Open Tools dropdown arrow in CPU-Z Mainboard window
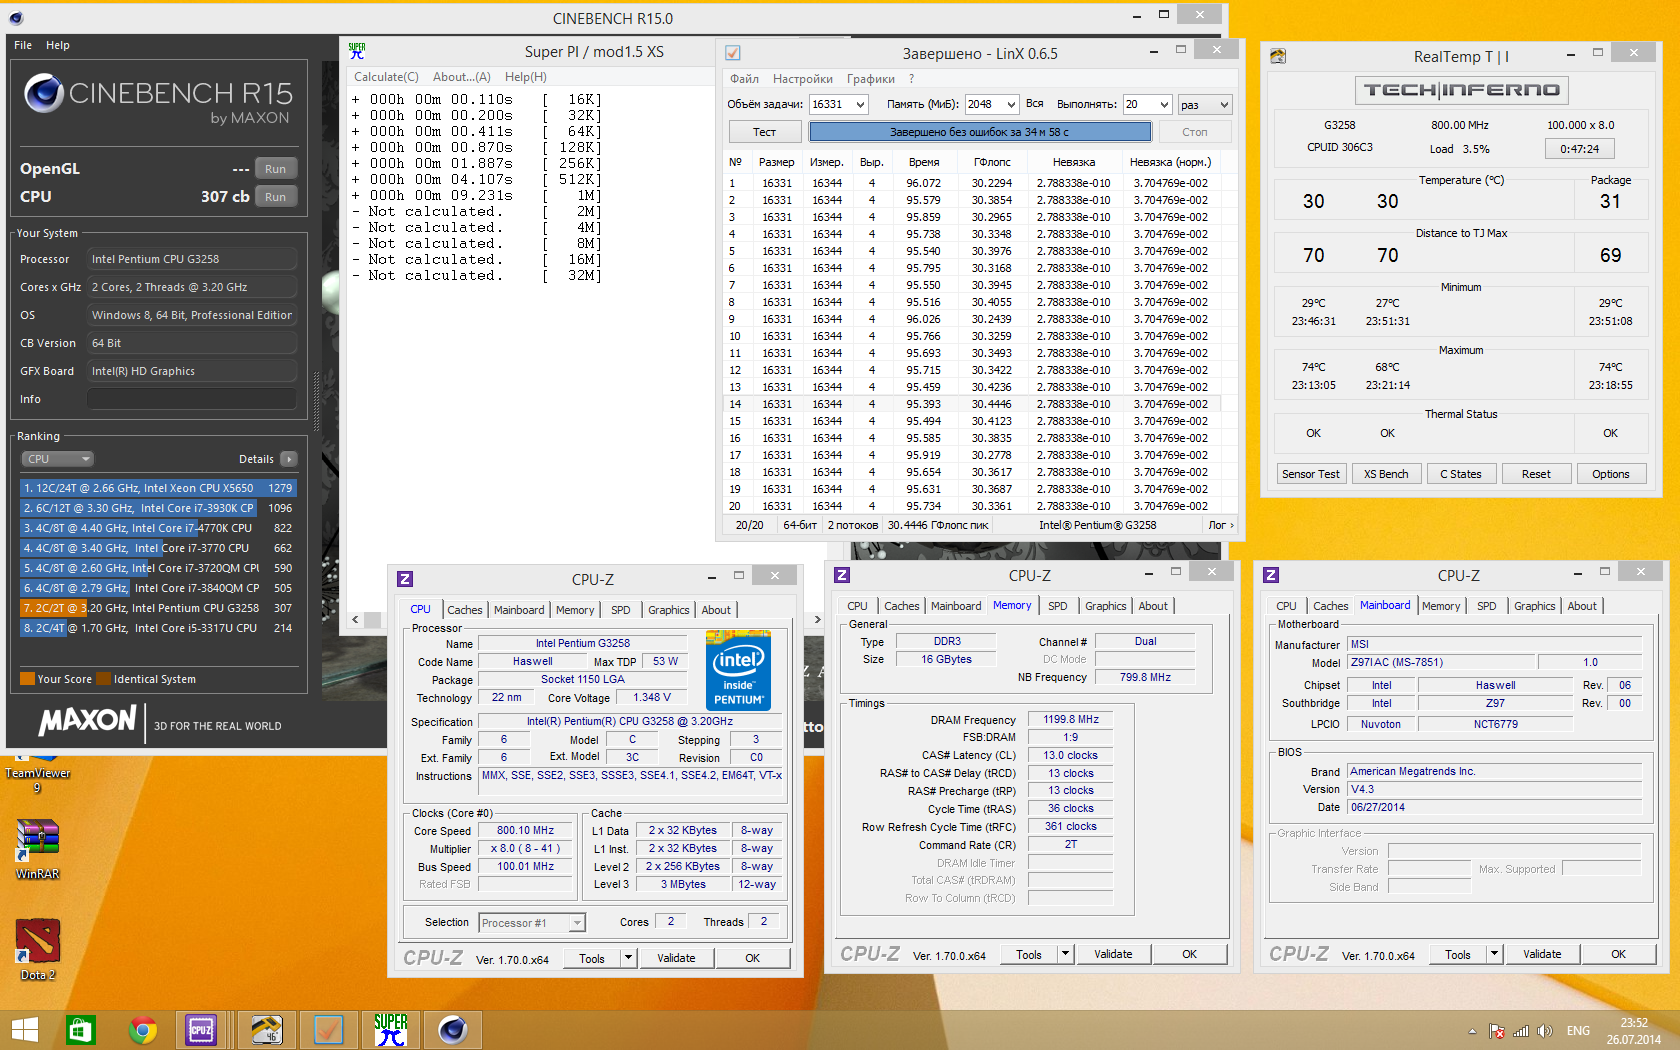 [1494, 954]
